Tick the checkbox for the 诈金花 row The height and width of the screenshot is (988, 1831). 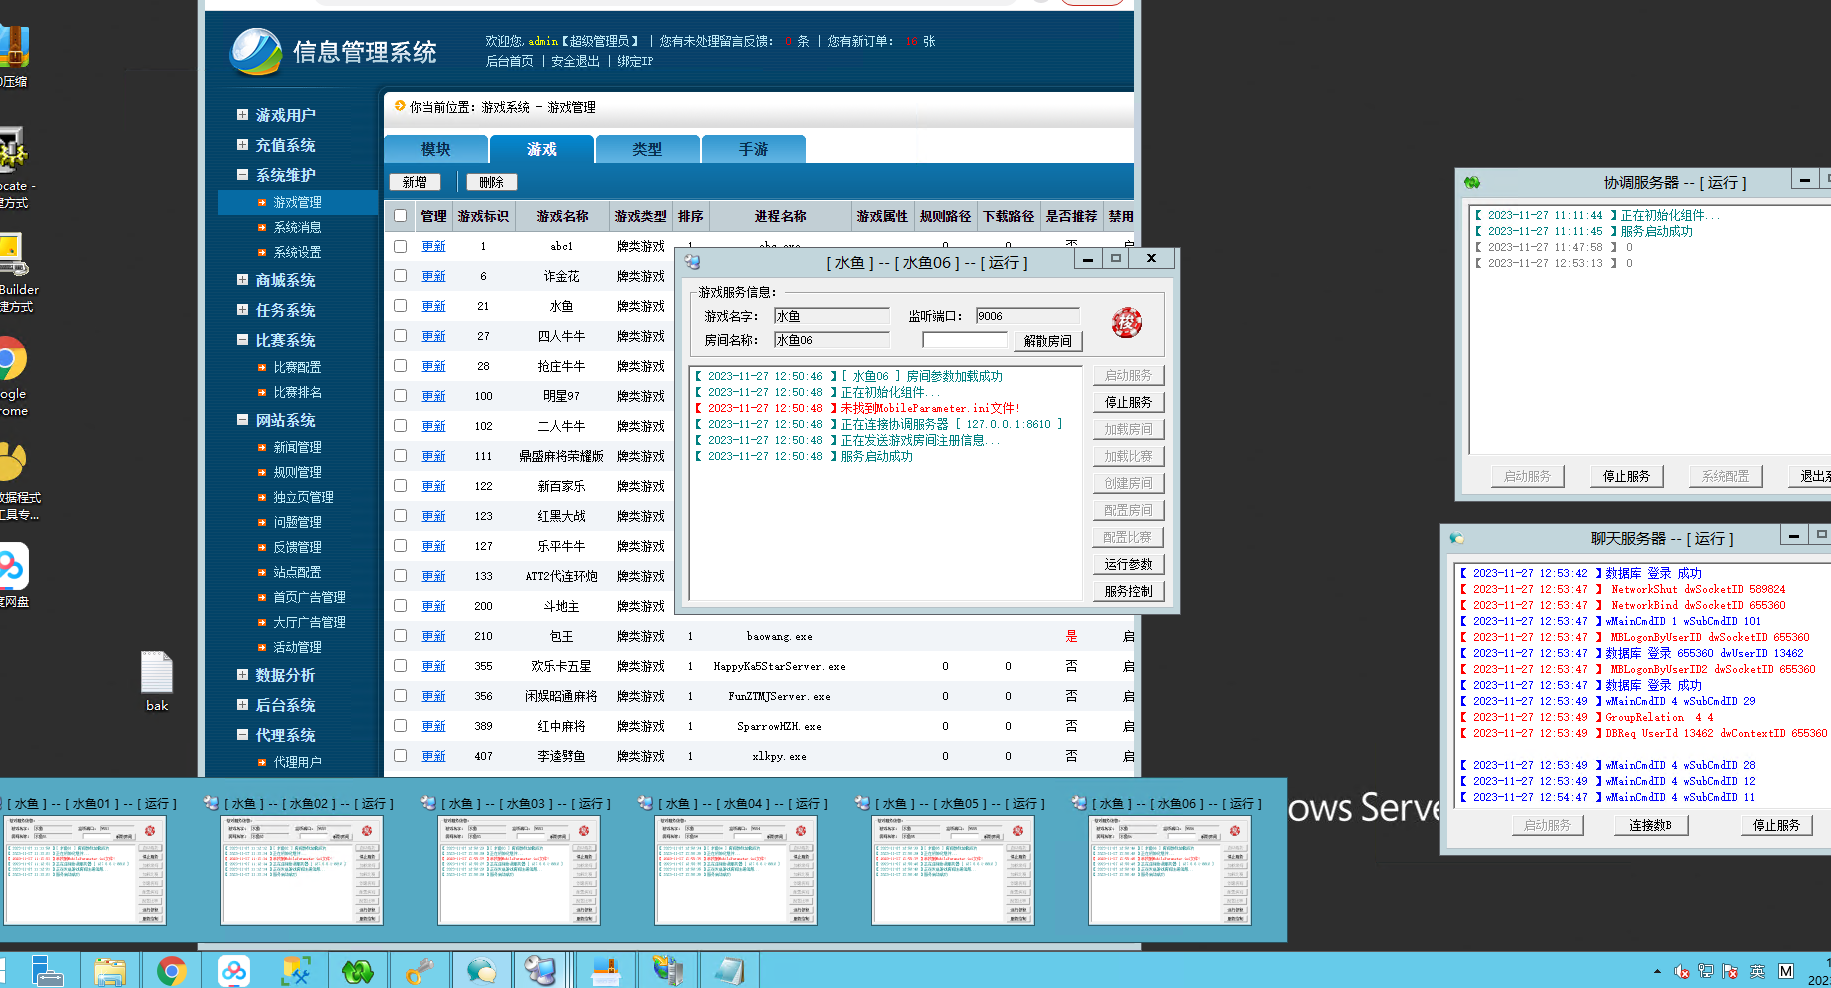click(x=401, y=276)
